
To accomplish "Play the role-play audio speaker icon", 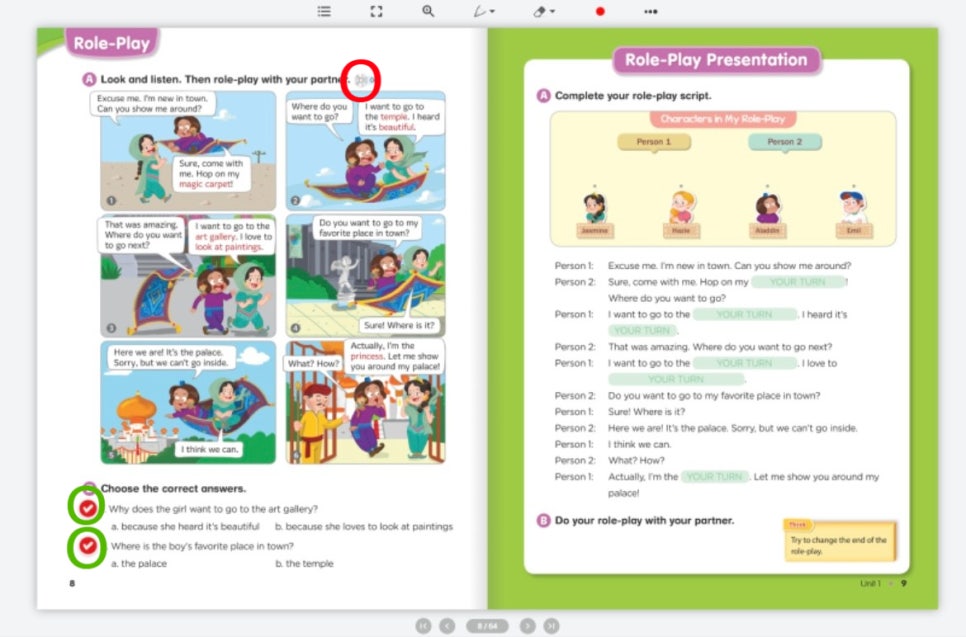I will pyautogui.click(x=363, y=79).
